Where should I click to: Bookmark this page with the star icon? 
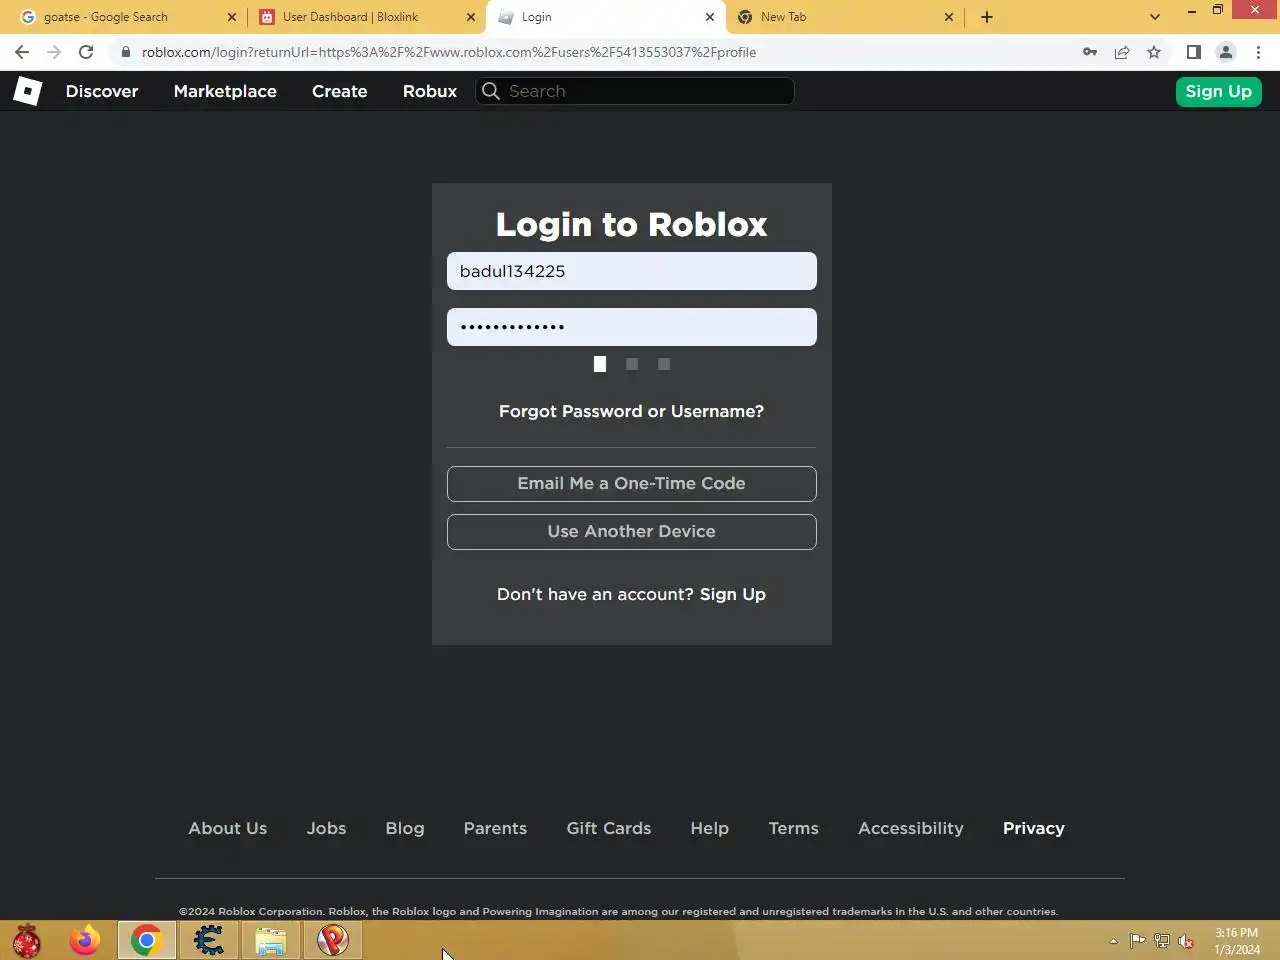(x=1154, y=52)
